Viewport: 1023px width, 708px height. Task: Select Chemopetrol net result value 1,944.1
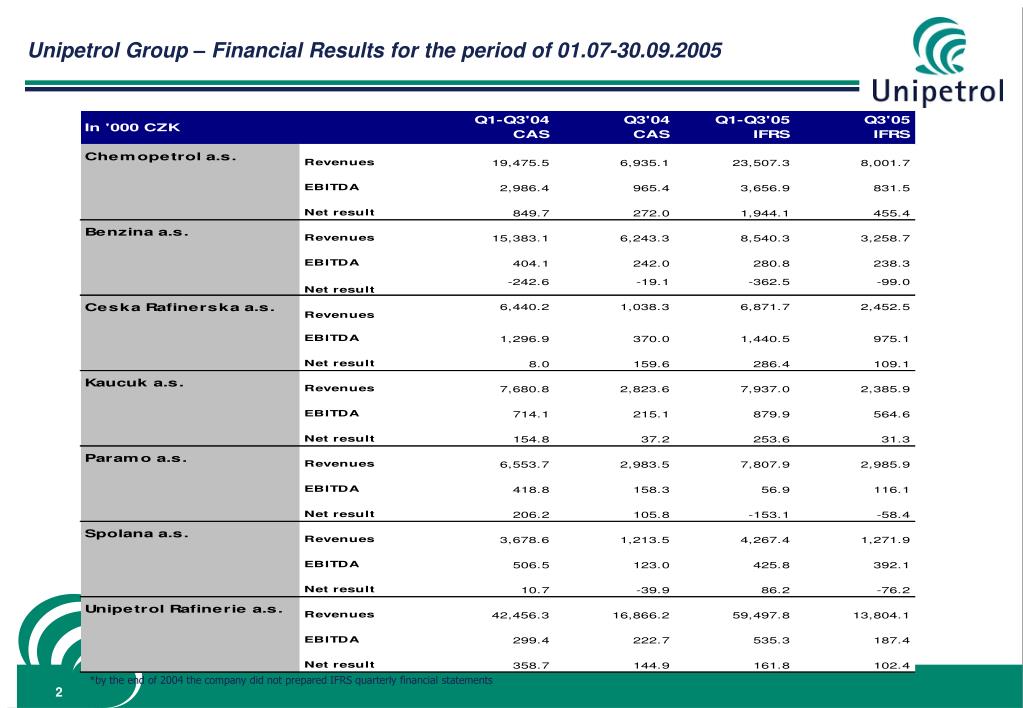[765, 213]
